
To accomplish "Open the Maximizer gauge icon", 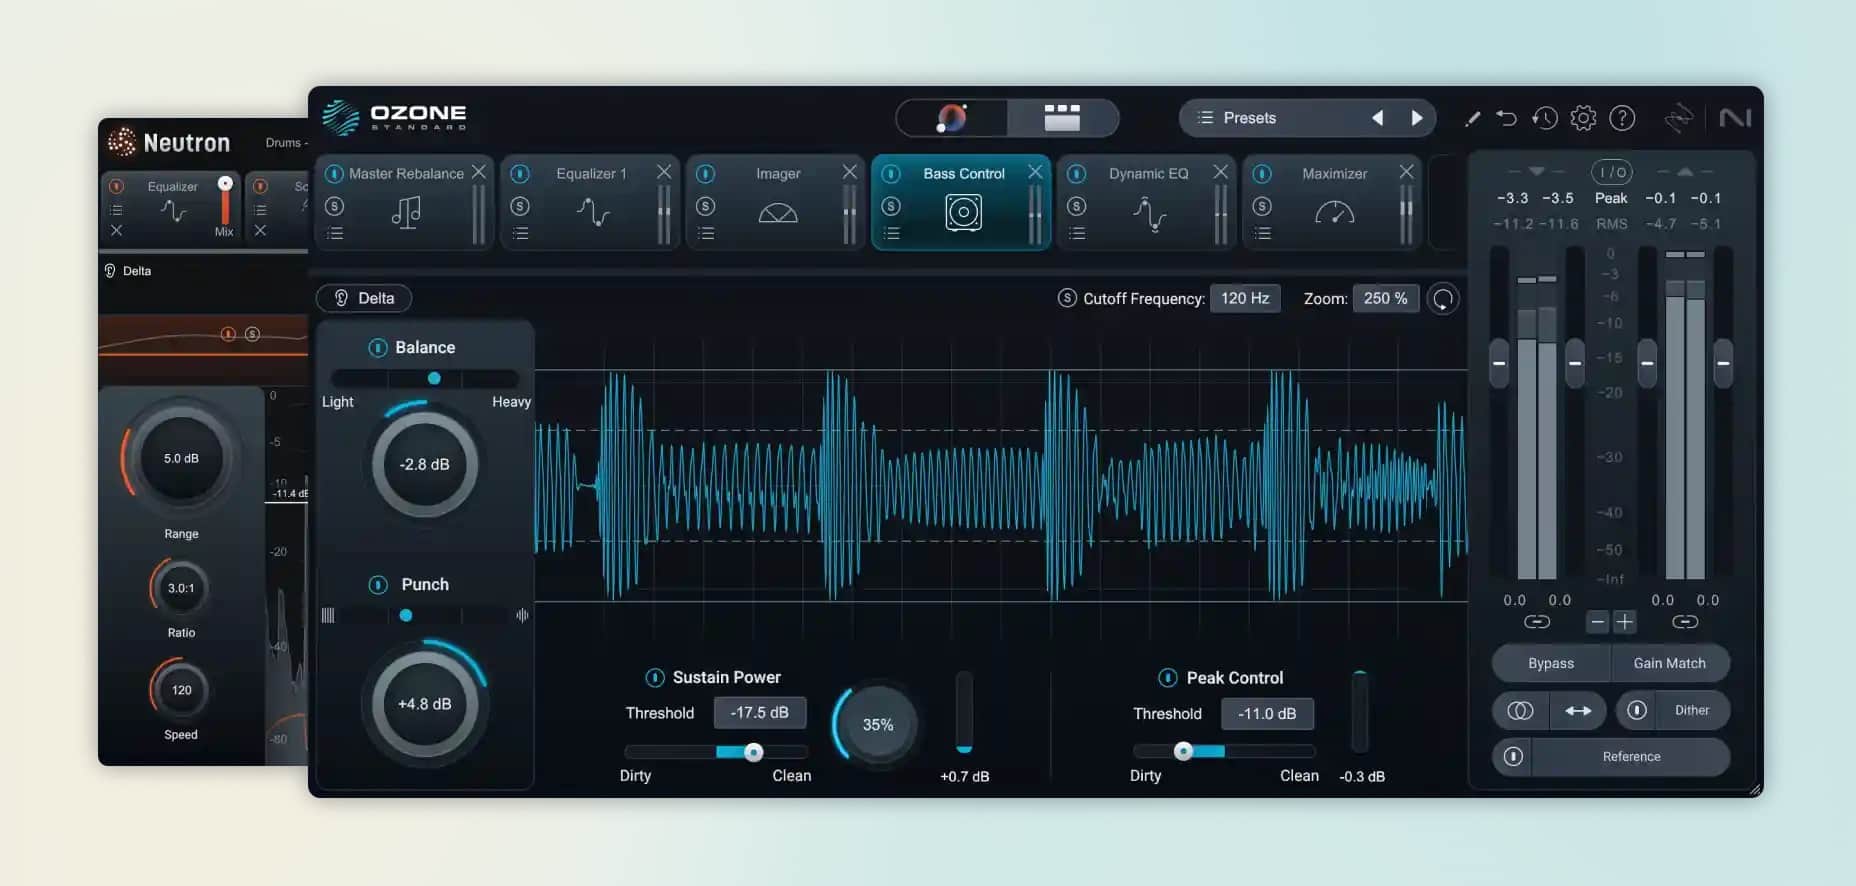I will (1334, 213).
